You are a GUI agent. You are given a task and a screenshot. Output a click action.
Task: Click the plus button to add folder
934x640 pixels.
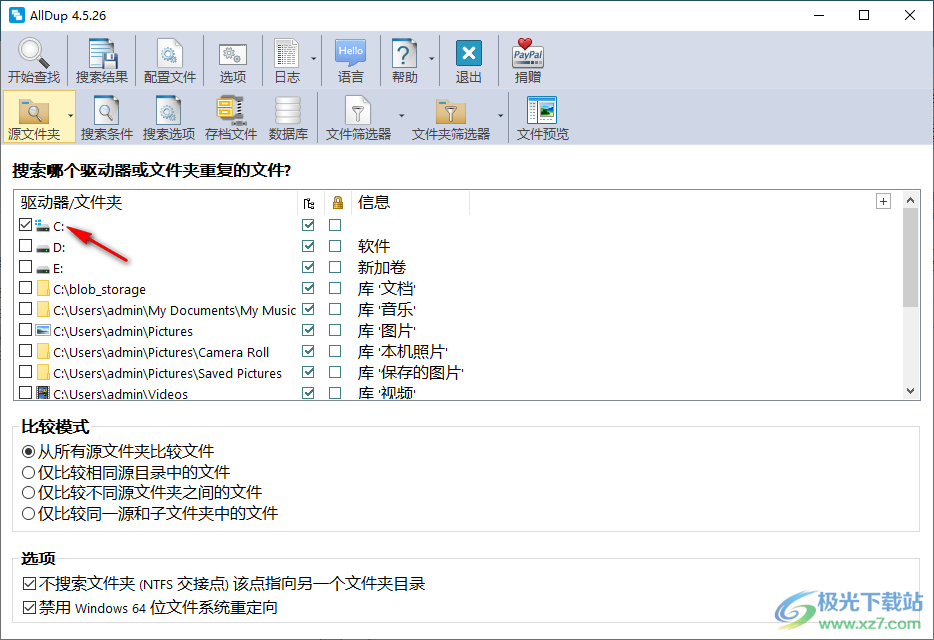click(883, 201)
